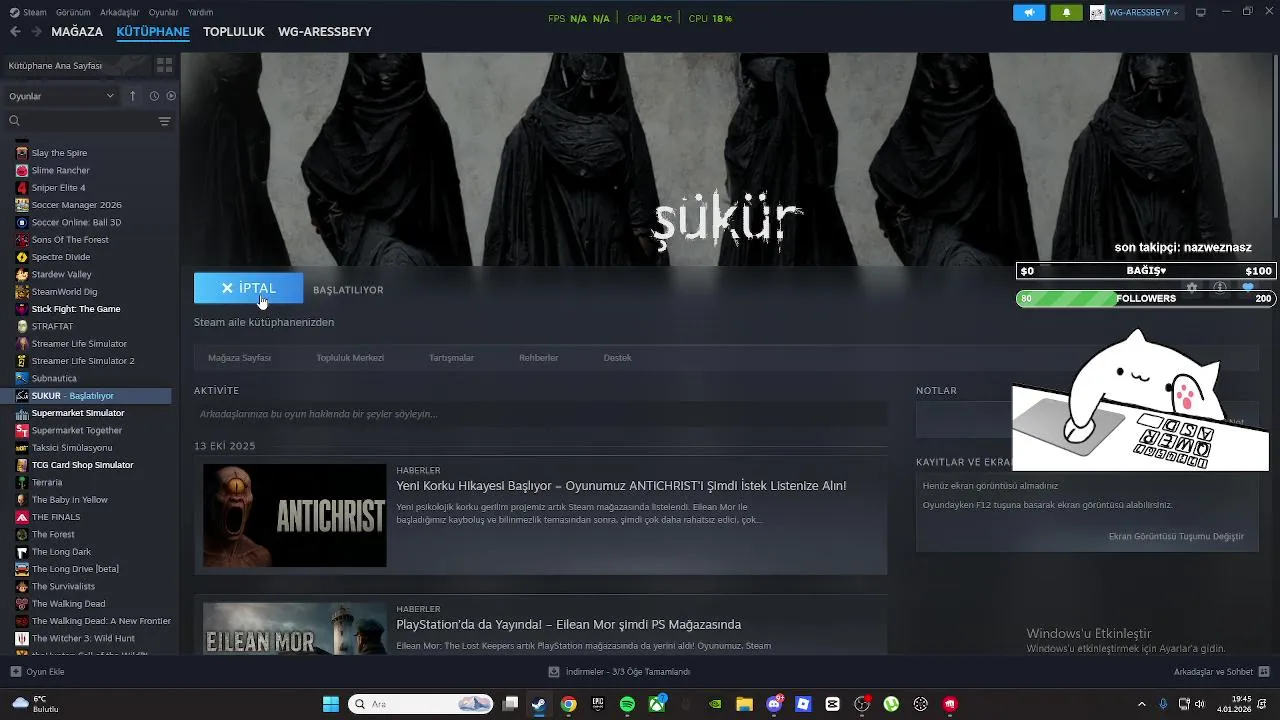
Task: Open ANTICHRIST news headline
Action: (621, 486)
